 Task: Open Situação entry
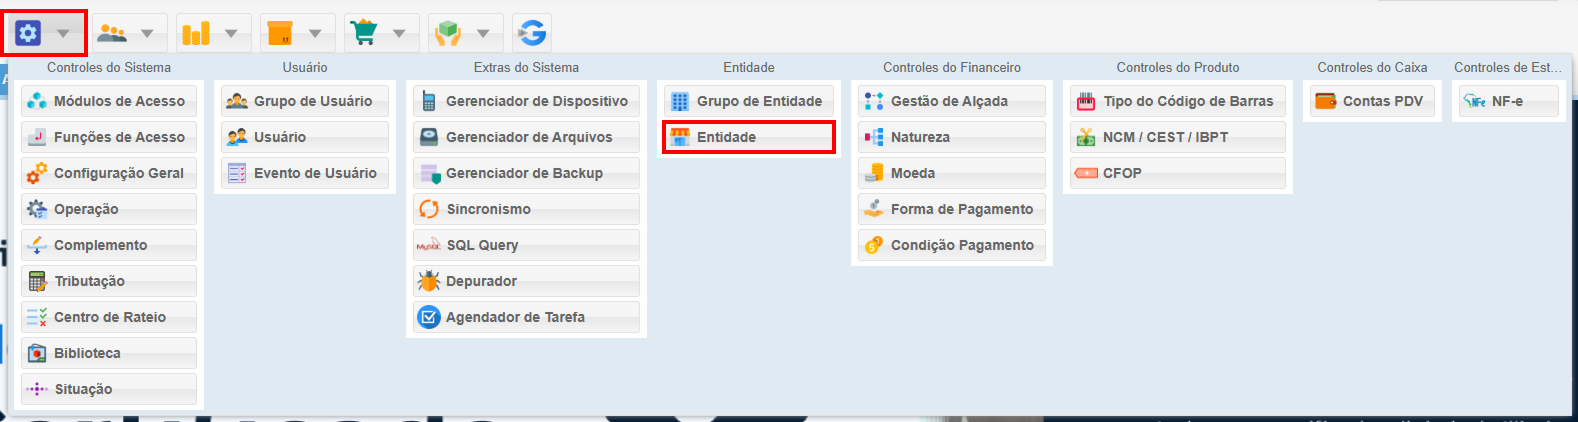109,389
